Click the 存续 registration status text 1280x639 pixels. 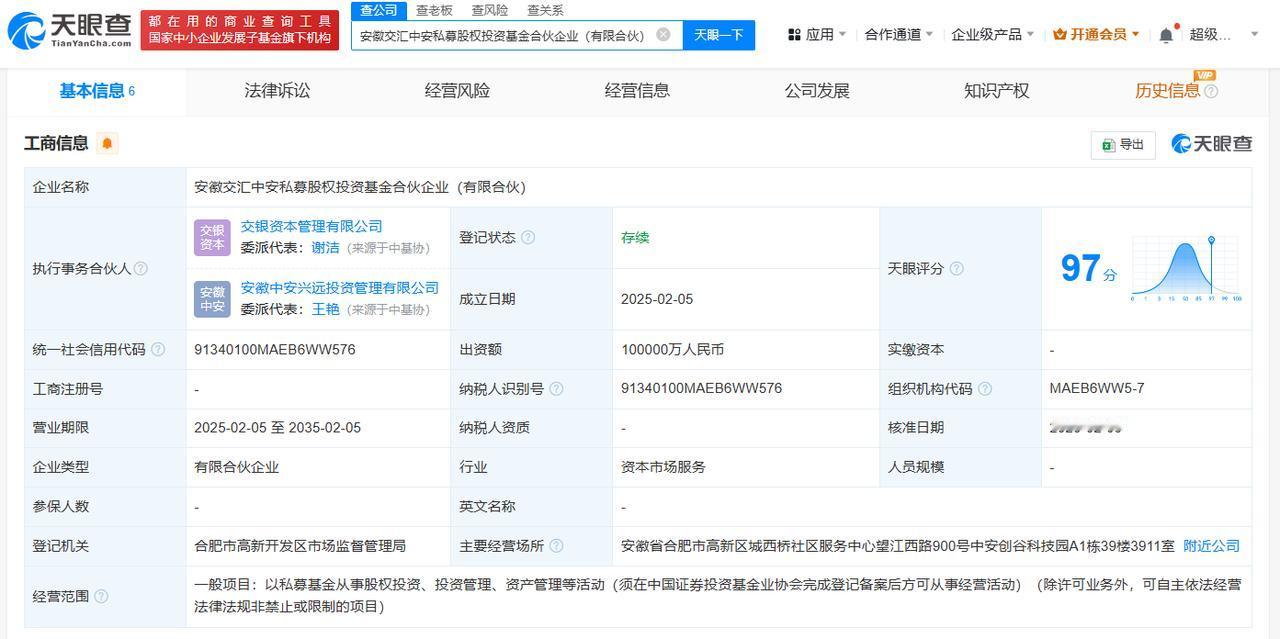[x=635, y=238]
